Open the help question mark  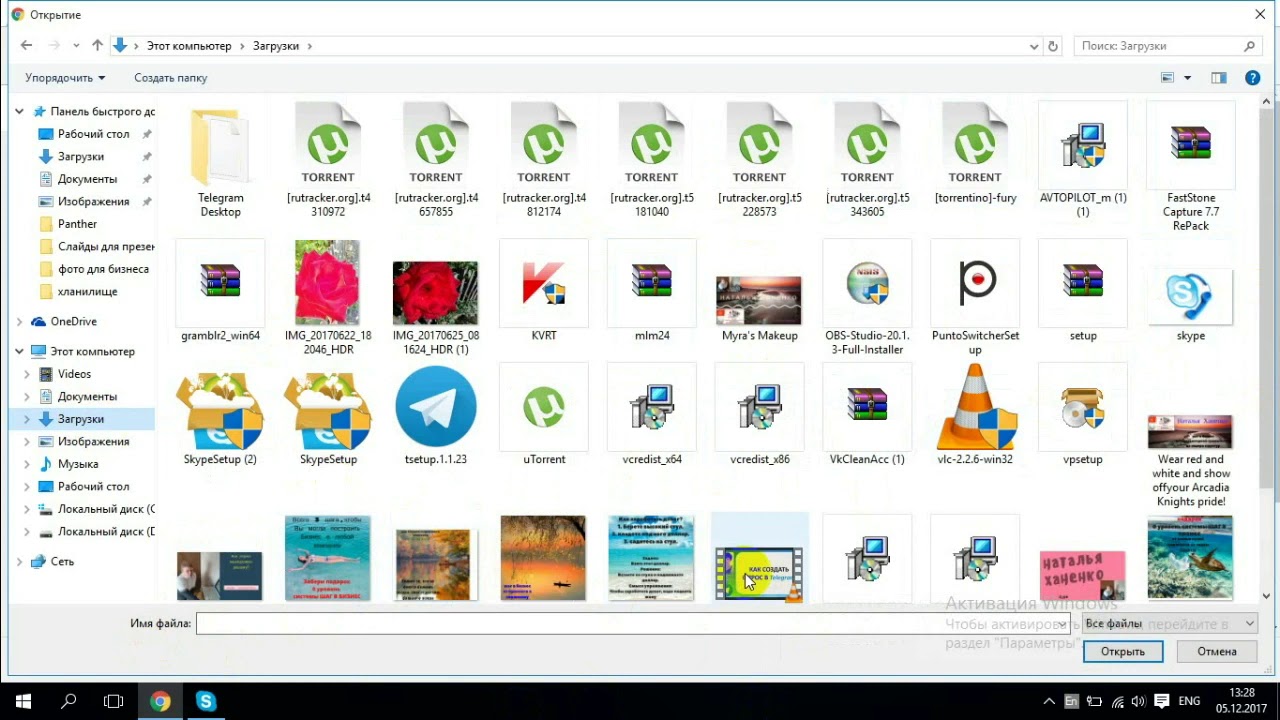tap(1252, 78)
